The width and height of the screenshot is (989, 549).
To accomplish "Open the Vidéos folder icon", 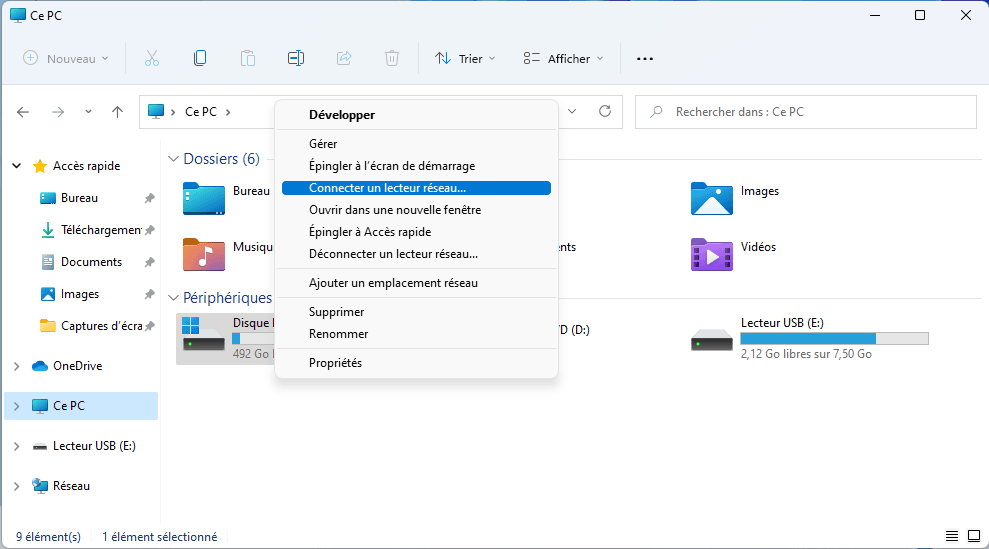I will (711, 254).
